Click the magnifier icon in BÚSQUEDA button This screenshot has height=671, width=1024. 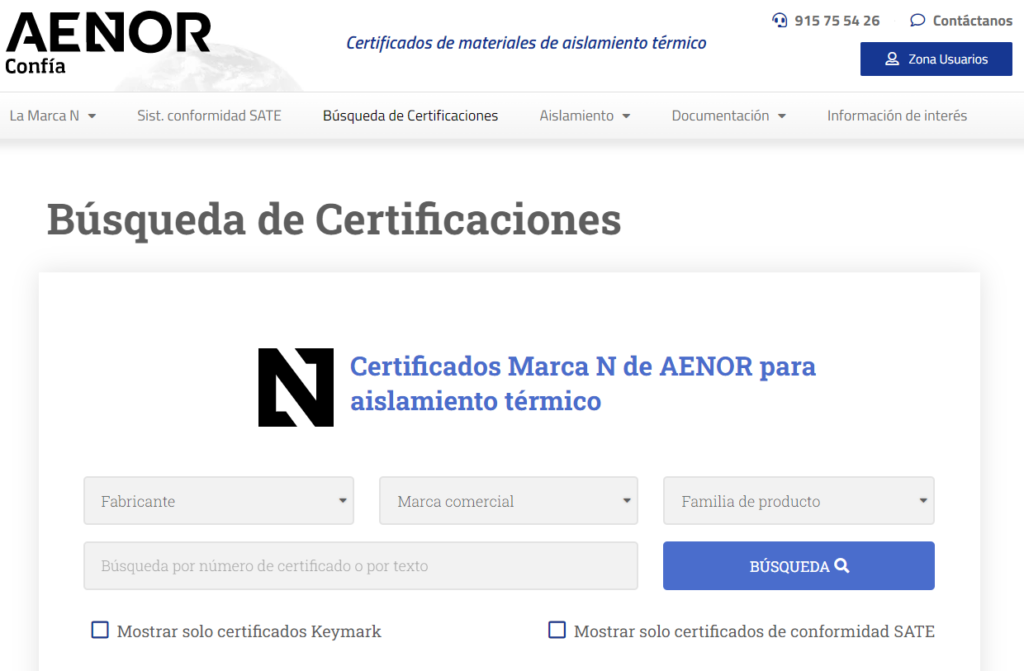click(842, 566)
